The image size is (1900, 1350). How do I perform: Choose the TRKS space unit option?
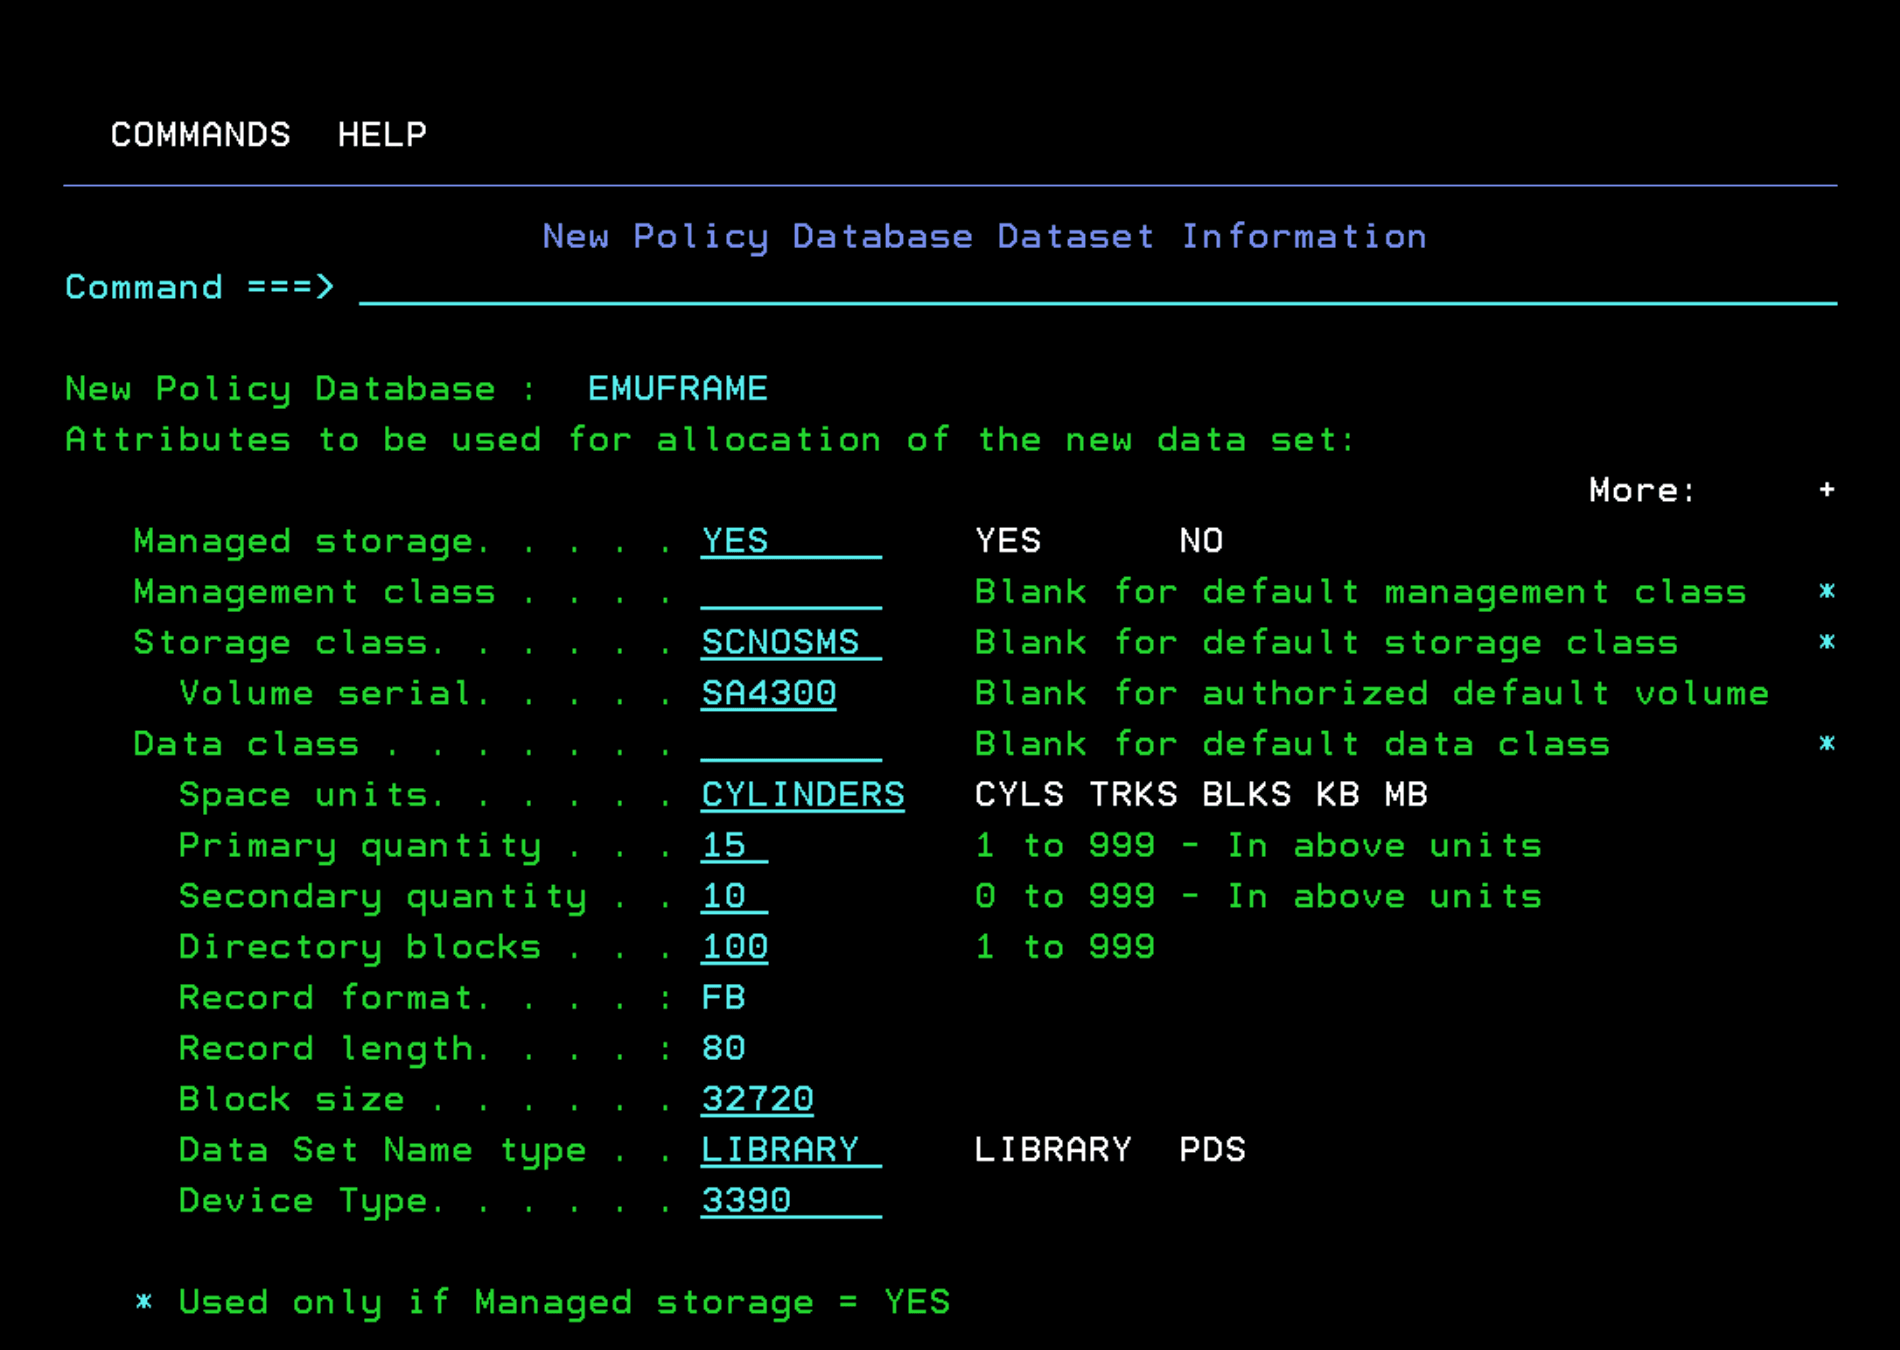pos(1133,795)
